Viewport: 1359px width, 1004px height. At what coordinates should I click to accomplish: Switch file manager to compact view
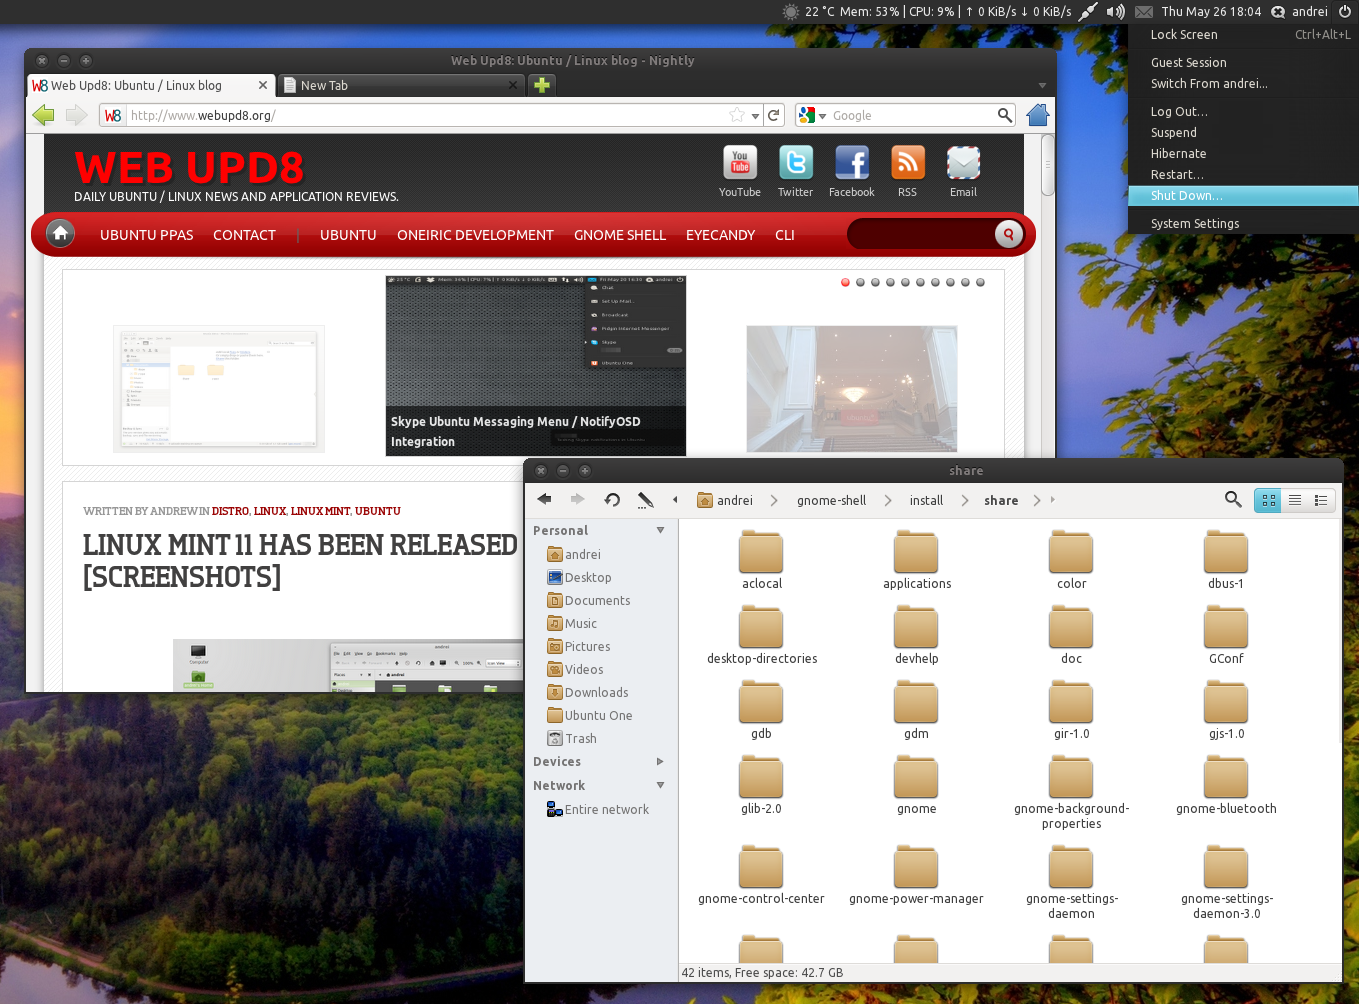pos(1321,500)
